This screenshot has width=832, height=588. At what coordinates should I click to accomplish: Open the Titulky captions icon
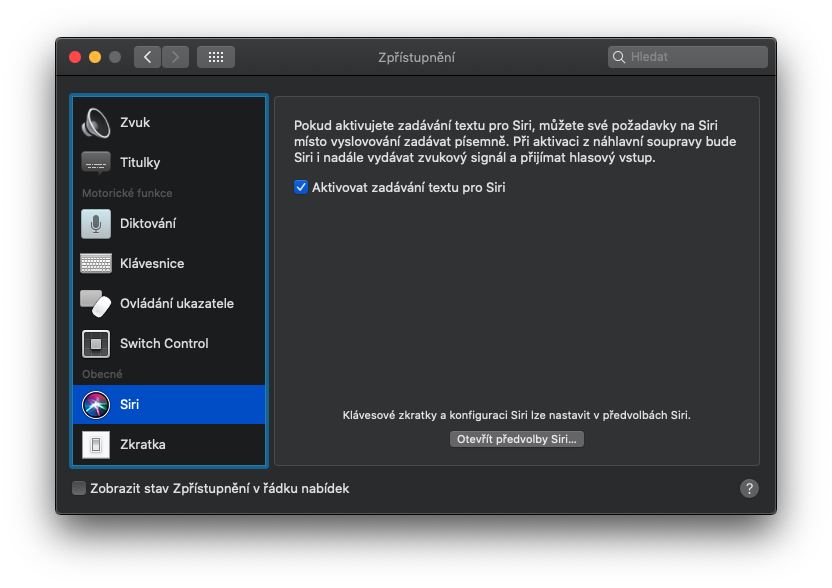[x=96, y=162]
